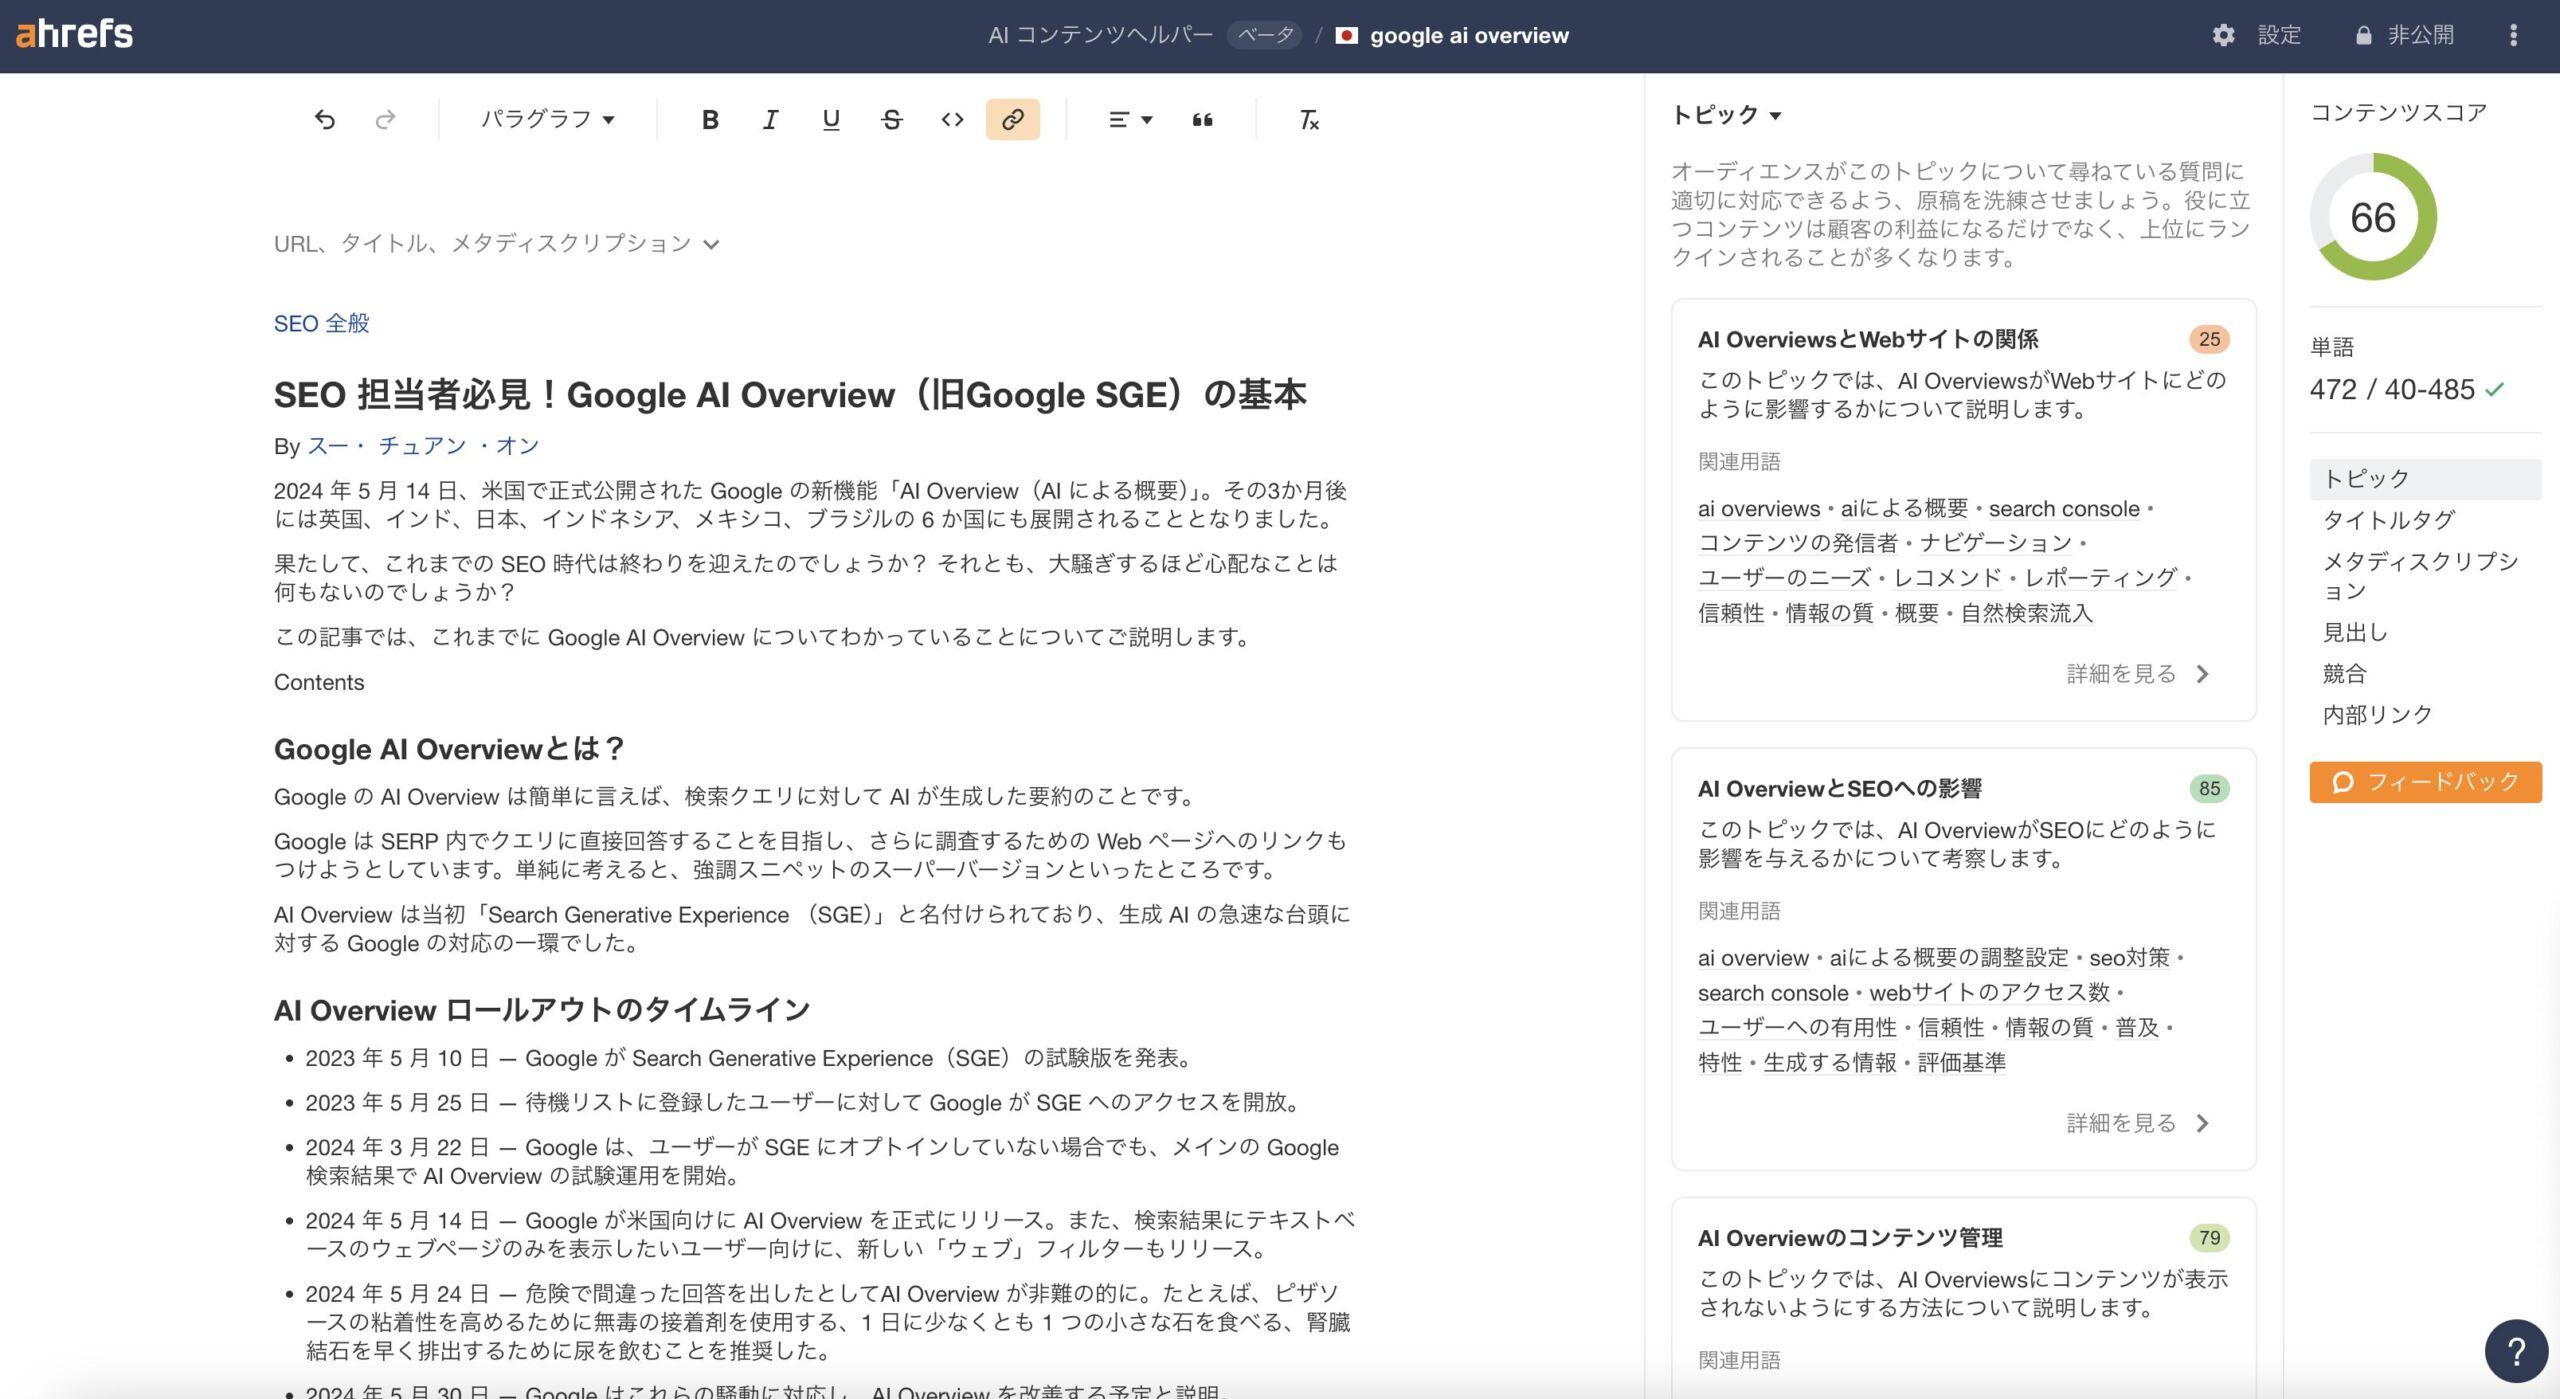Toggle bold formatting
The width and height of the screenshot is (2560, 1399).
(x=710, y=120)
